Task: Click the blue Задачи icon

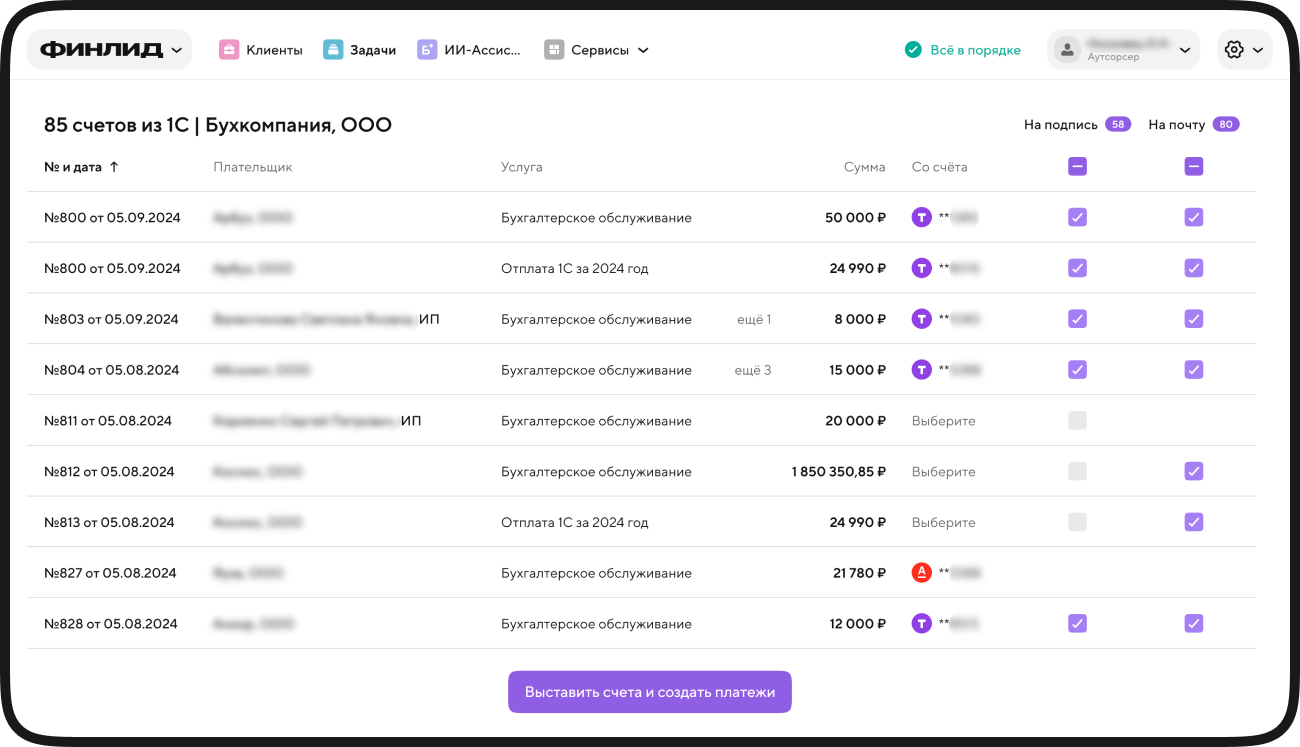Action: point(333,49)
